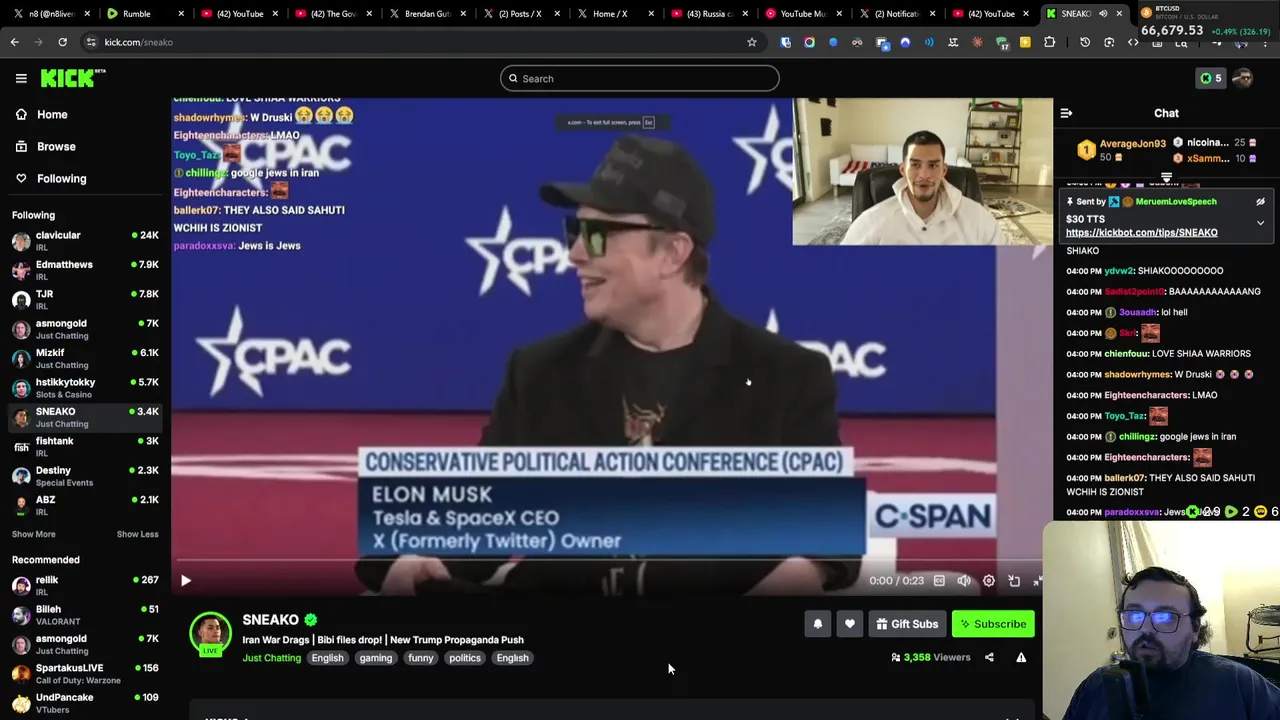Toggle stream notifications bell button
Image resolution: width=1280 pixels, height=720 pixels.
817,624
